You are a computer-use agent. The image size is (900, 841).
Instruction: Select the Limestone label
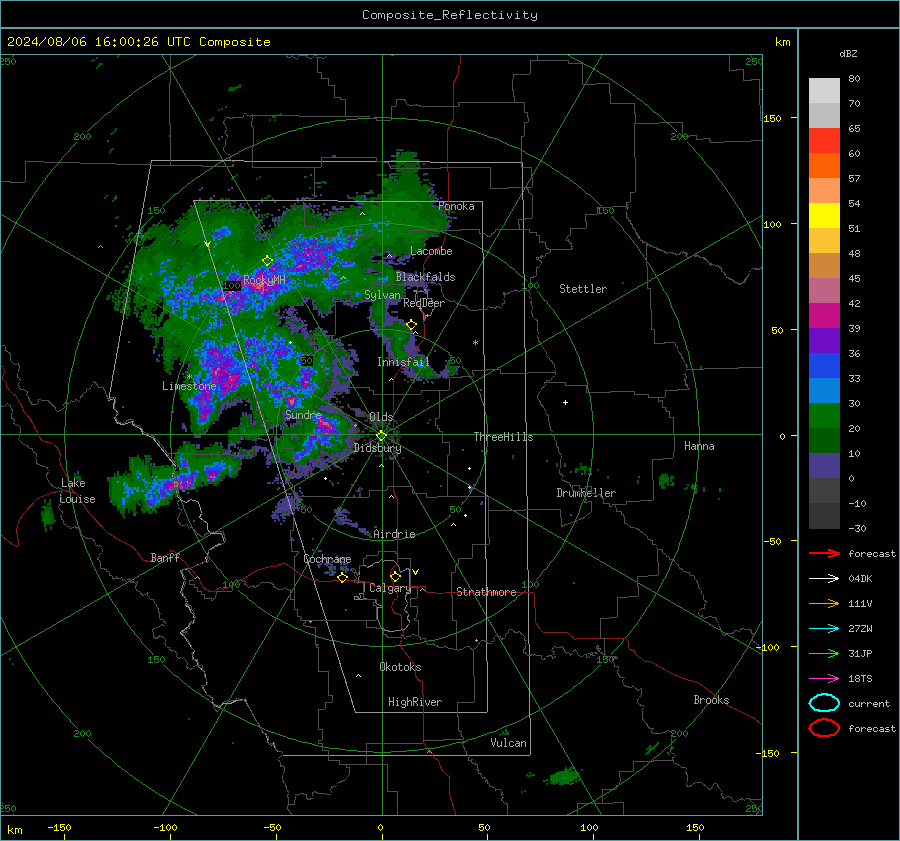pyautogui.click(x=189, y=386)
